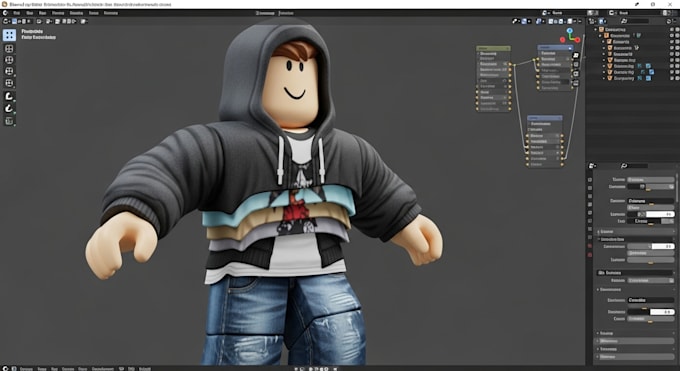Viewport: 680px width, 371px height.
Task: Click the editor-type icon in properties panel header
Action: click(x=592, y=166)
